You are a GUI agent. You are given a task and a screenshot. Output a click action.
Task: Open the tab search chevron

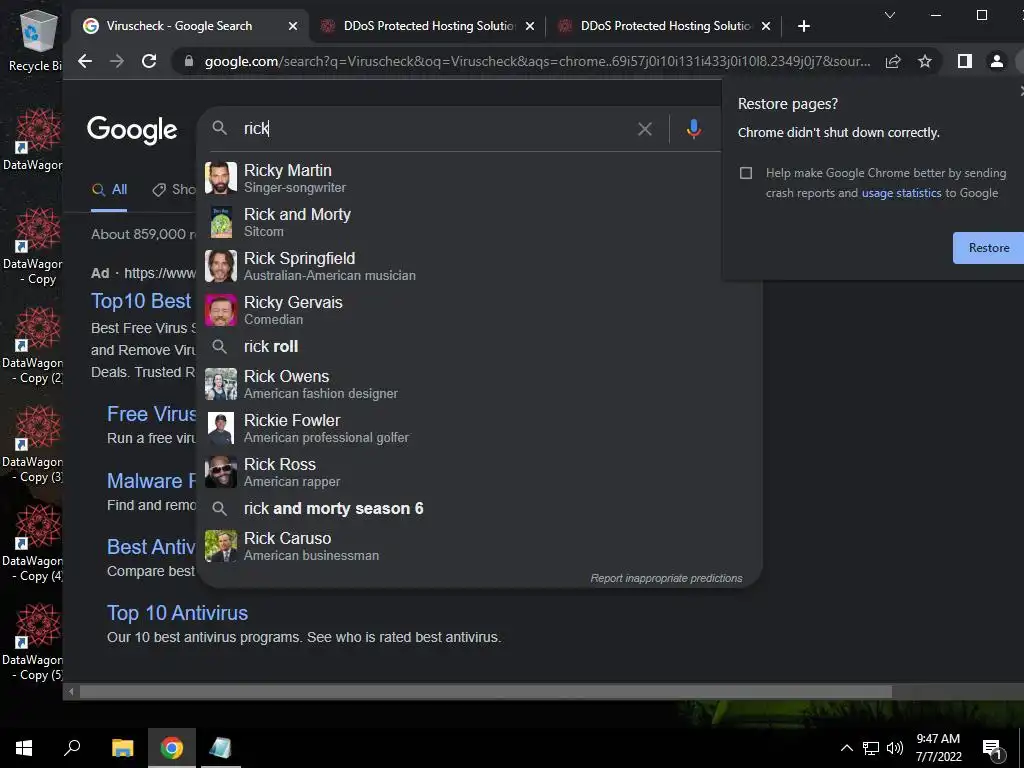(889, 15)
